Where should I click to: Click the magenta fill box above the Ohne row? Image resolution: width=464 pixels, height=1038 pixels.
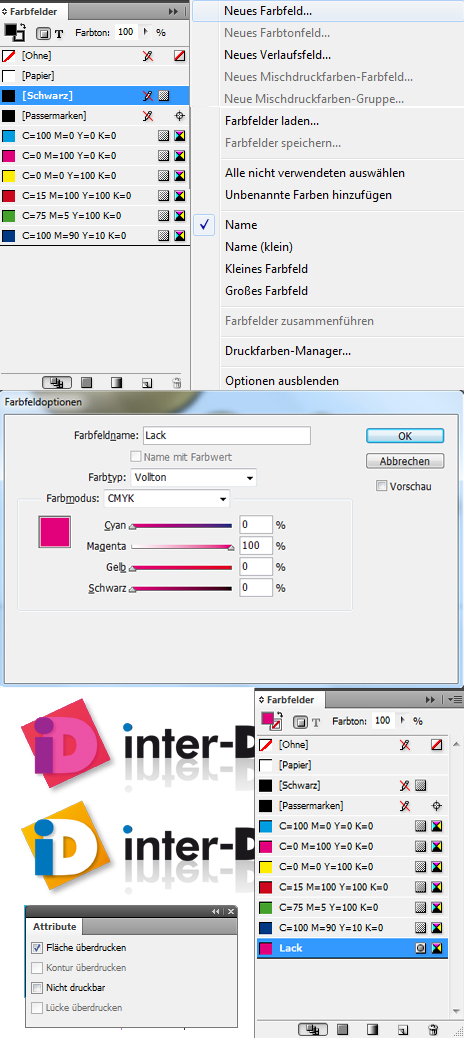(x=267, y=718)
